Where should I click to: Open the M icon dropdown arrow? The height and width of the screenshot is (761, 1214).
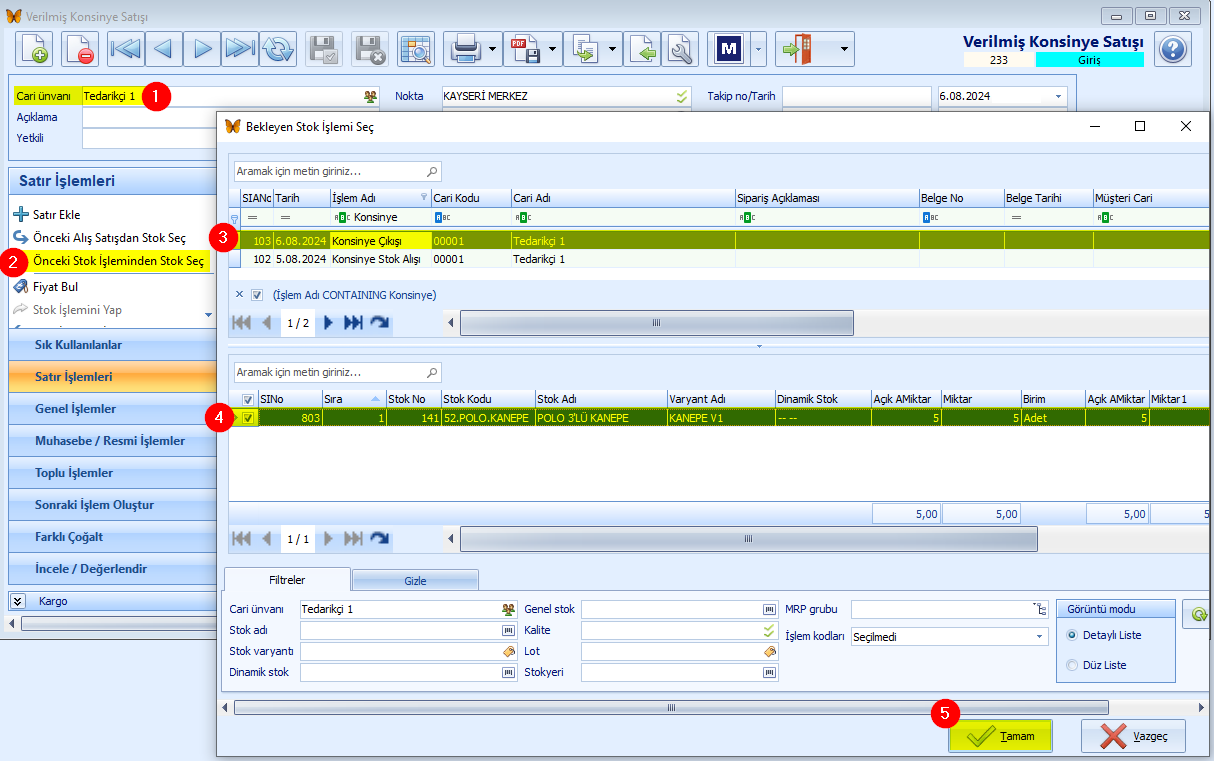pos(758,48)
